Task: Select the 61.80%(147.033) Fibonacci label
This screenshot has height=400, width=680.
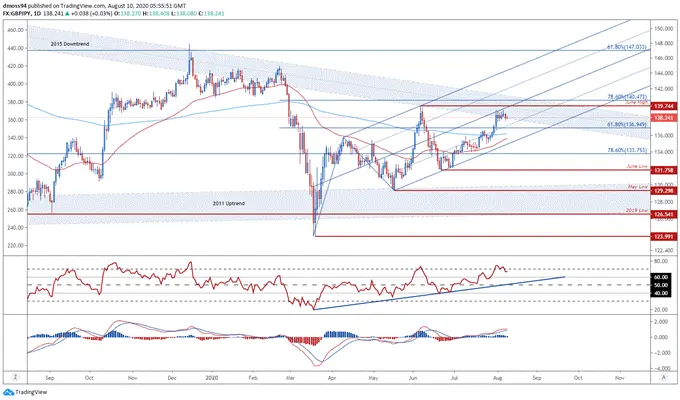Action: (x=626, y=46)
